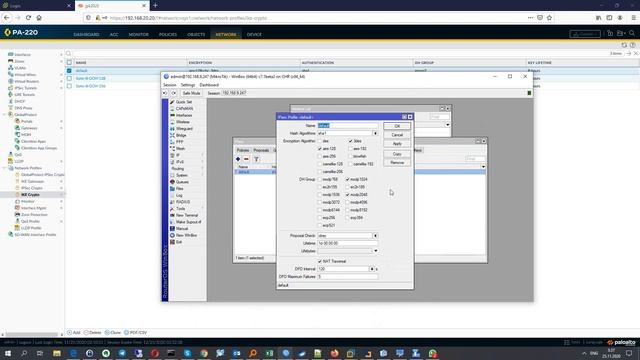Viewport: 640px width, 360px height.
Task: Click the DPD Maximum Failures field
Action: 348,277
